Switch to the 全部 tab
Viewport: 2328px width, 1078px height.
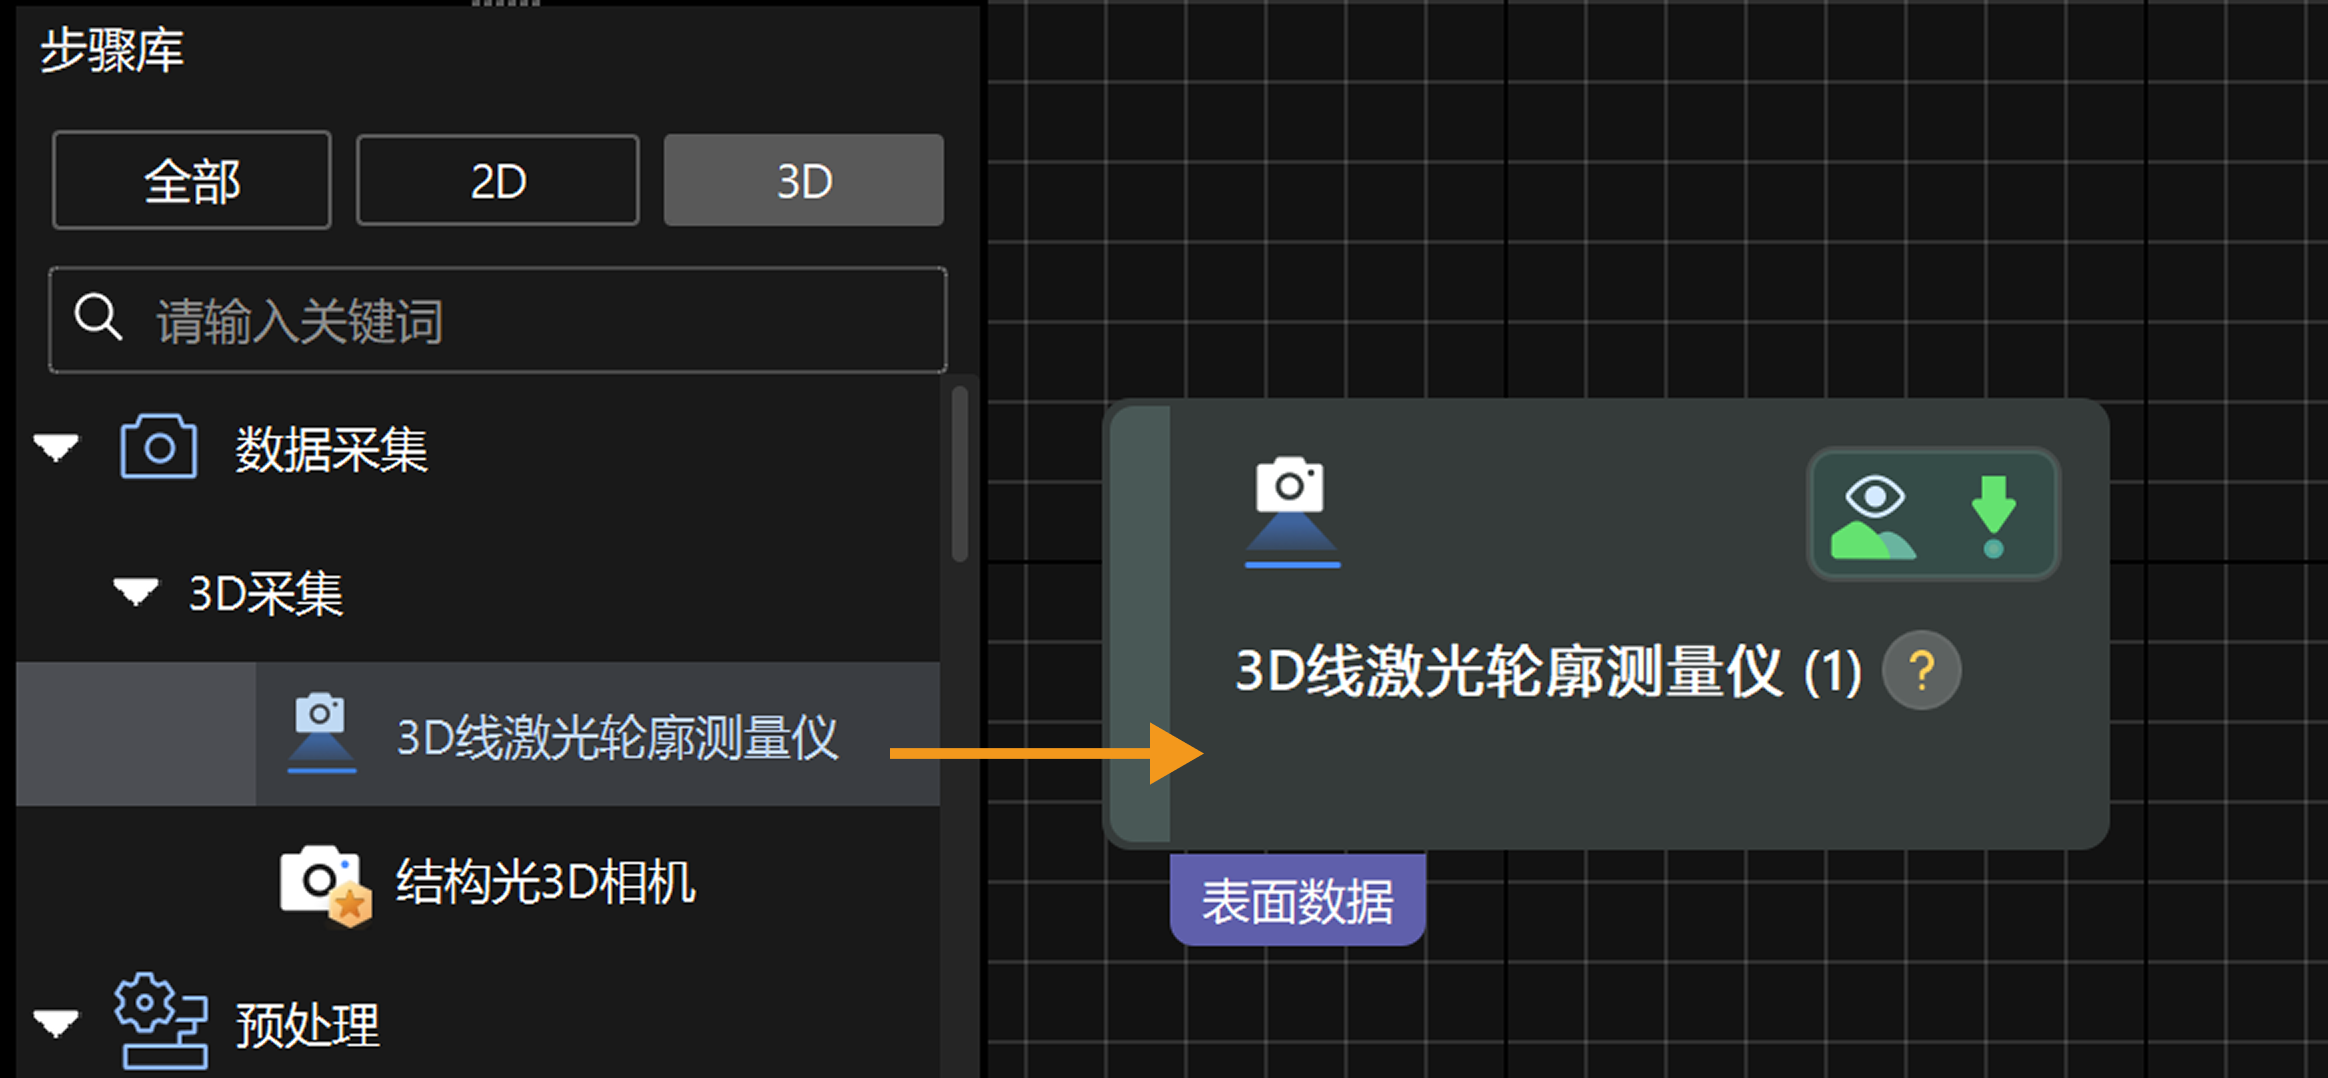click(191, 181)
